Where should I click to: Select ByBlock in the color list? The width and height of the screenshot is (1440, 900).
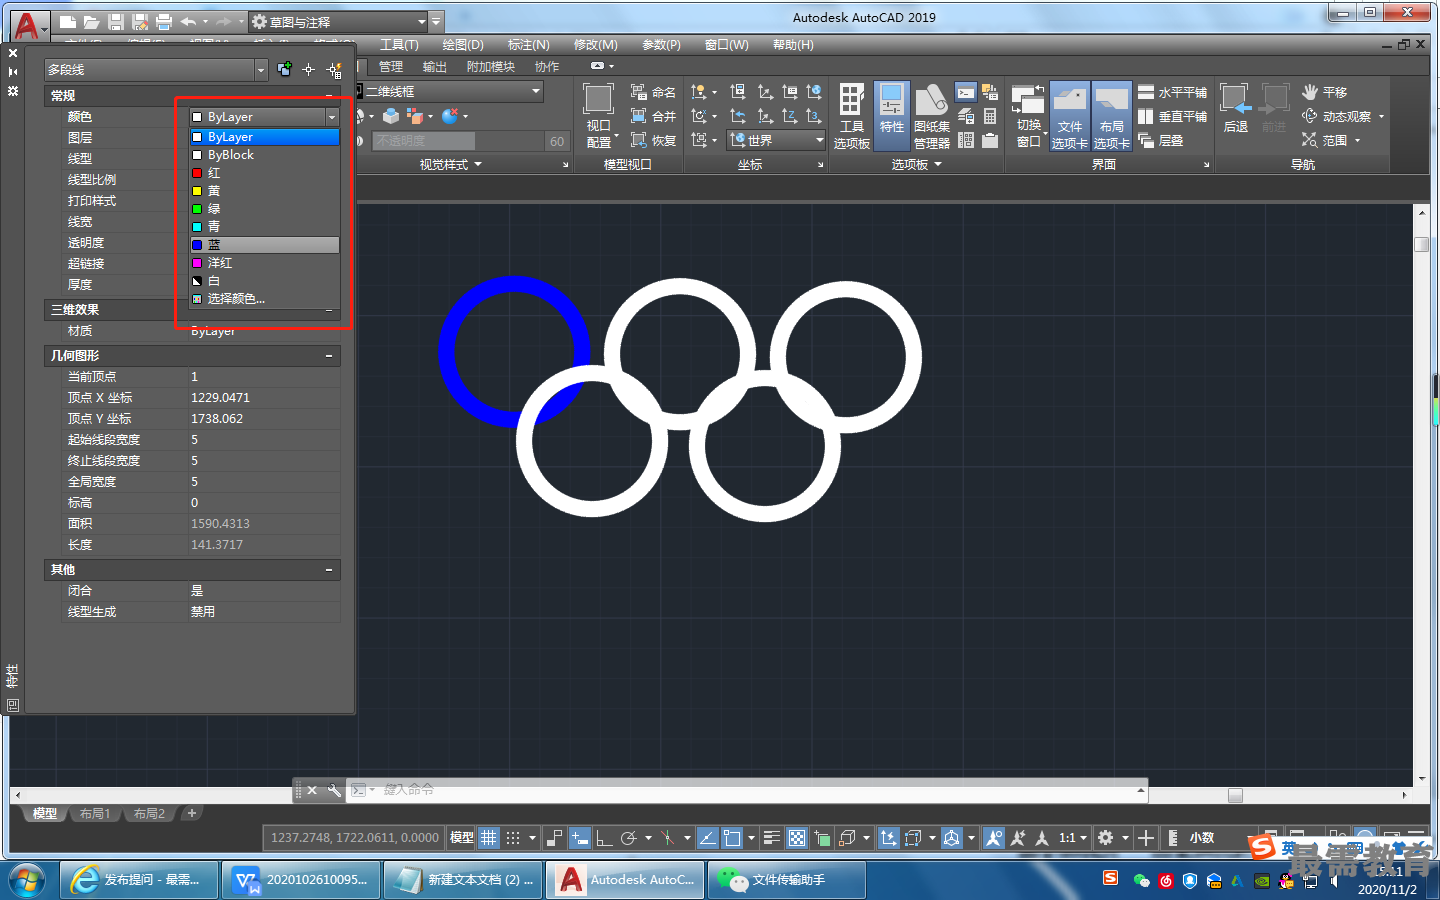[x=265, y=155]
